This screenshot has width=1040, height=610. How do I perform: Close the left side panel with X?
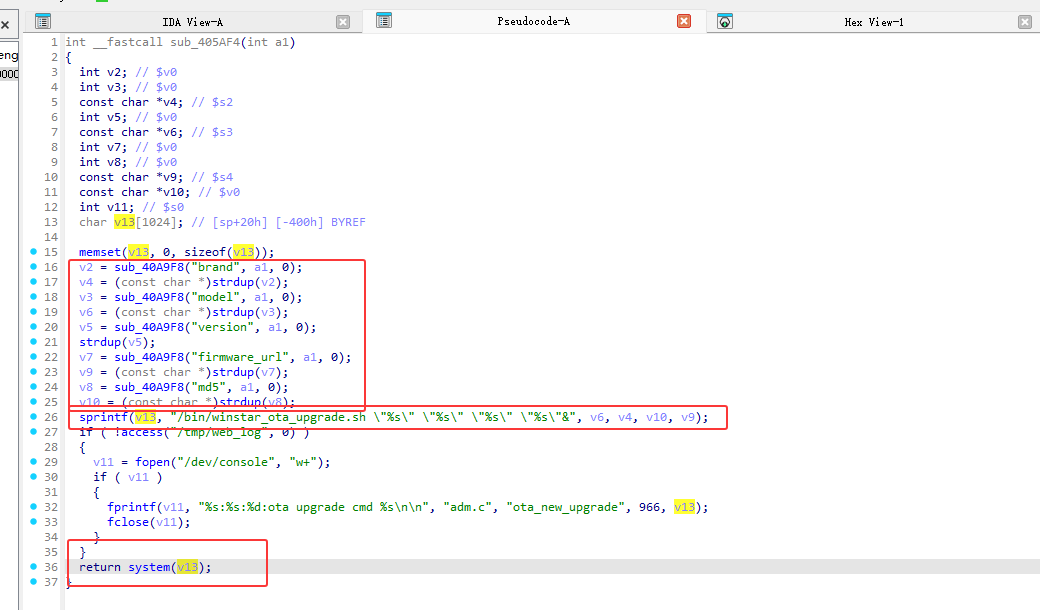pos(5,22)
